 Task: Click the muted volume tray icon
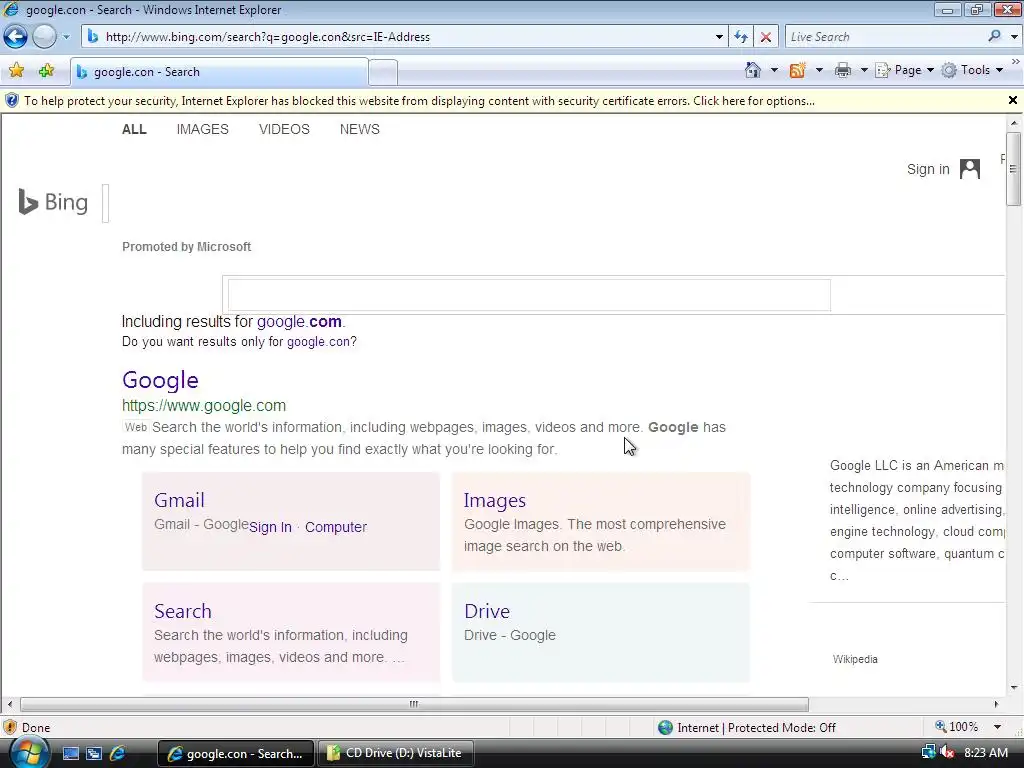pos(947,753)
